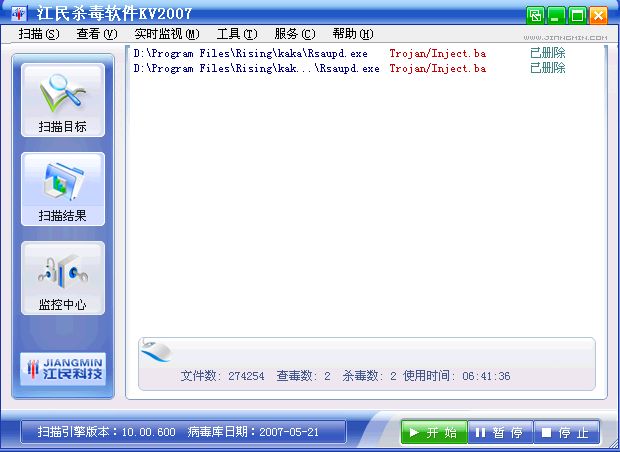This screenshot has height=452, width=620.
Task: Open the 监控中心 monitoring center
Action: pyautogui.click(x=63, y=278)
